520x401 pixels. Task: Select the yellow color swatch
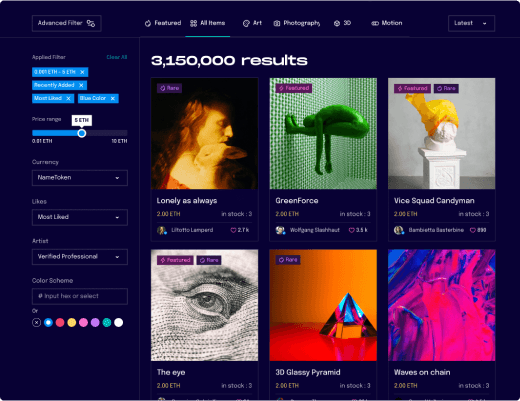pyautogui.click(x=72, y=322)
